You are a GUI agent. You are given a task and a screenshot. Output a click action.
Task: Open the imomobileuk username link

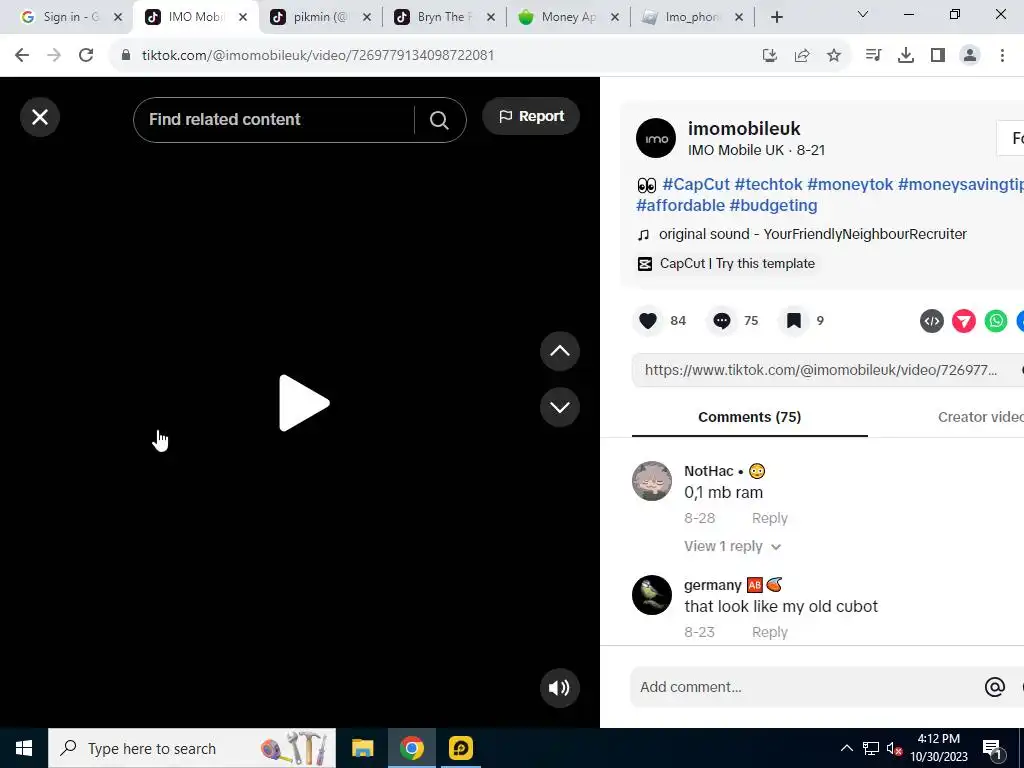point(744,129)
